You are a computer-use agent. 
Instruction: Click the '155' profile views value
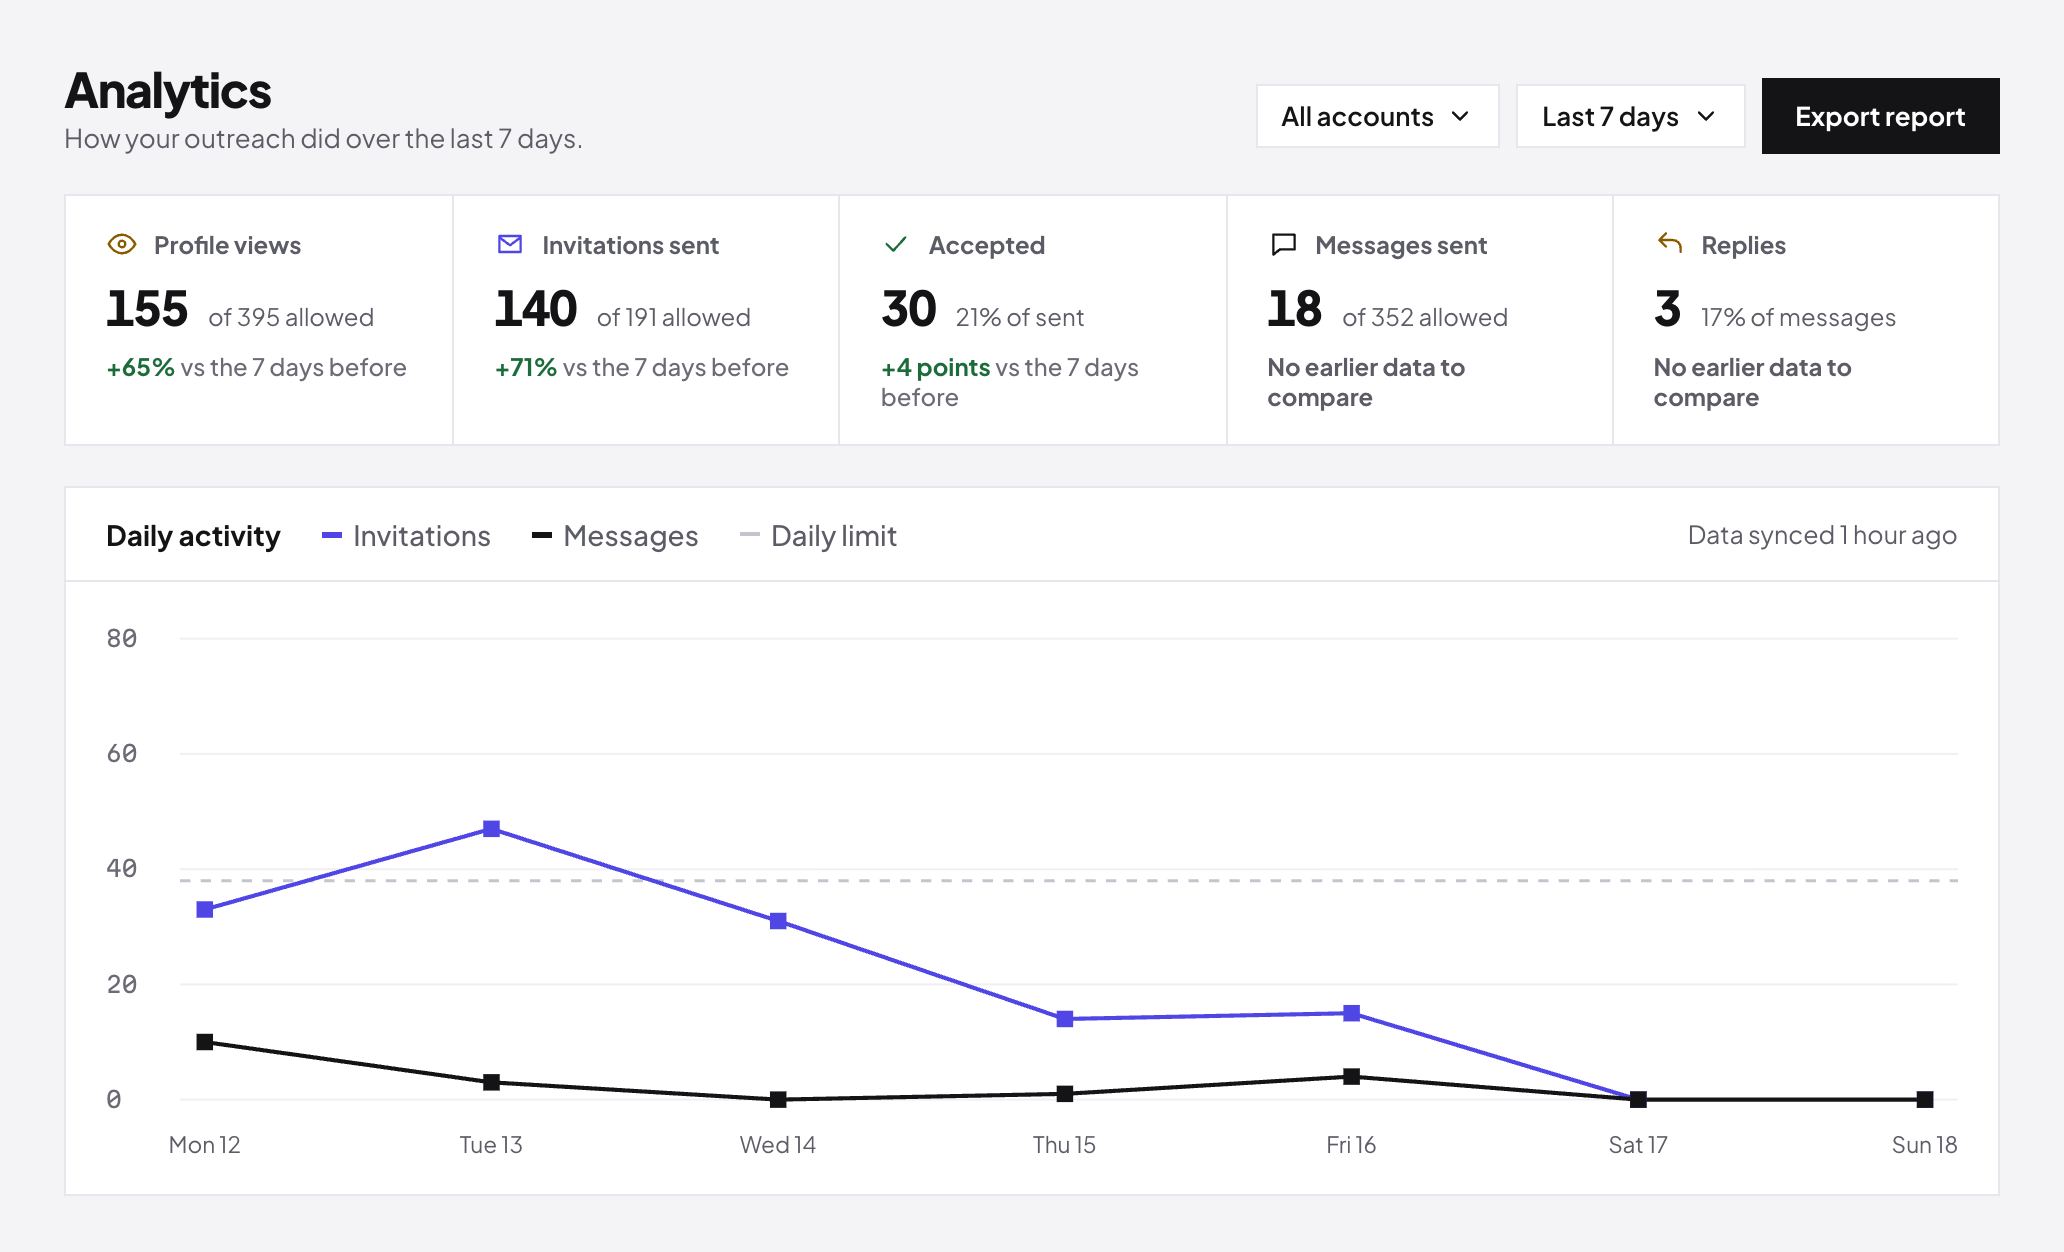pos(147,309)
